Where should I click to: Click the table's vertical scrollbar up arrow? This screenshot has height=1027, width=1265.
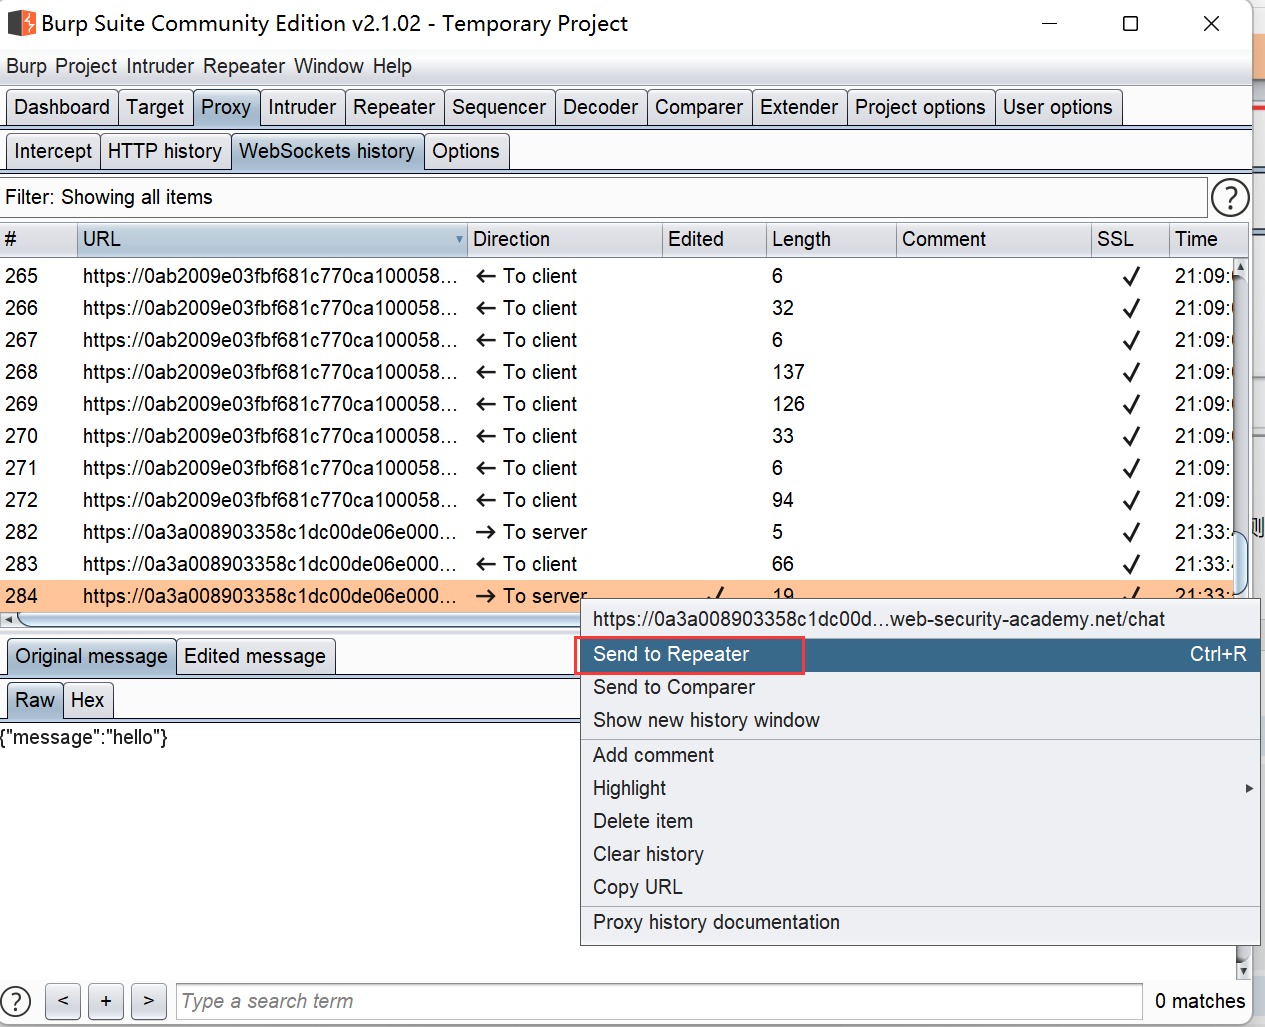point(1240,268)
